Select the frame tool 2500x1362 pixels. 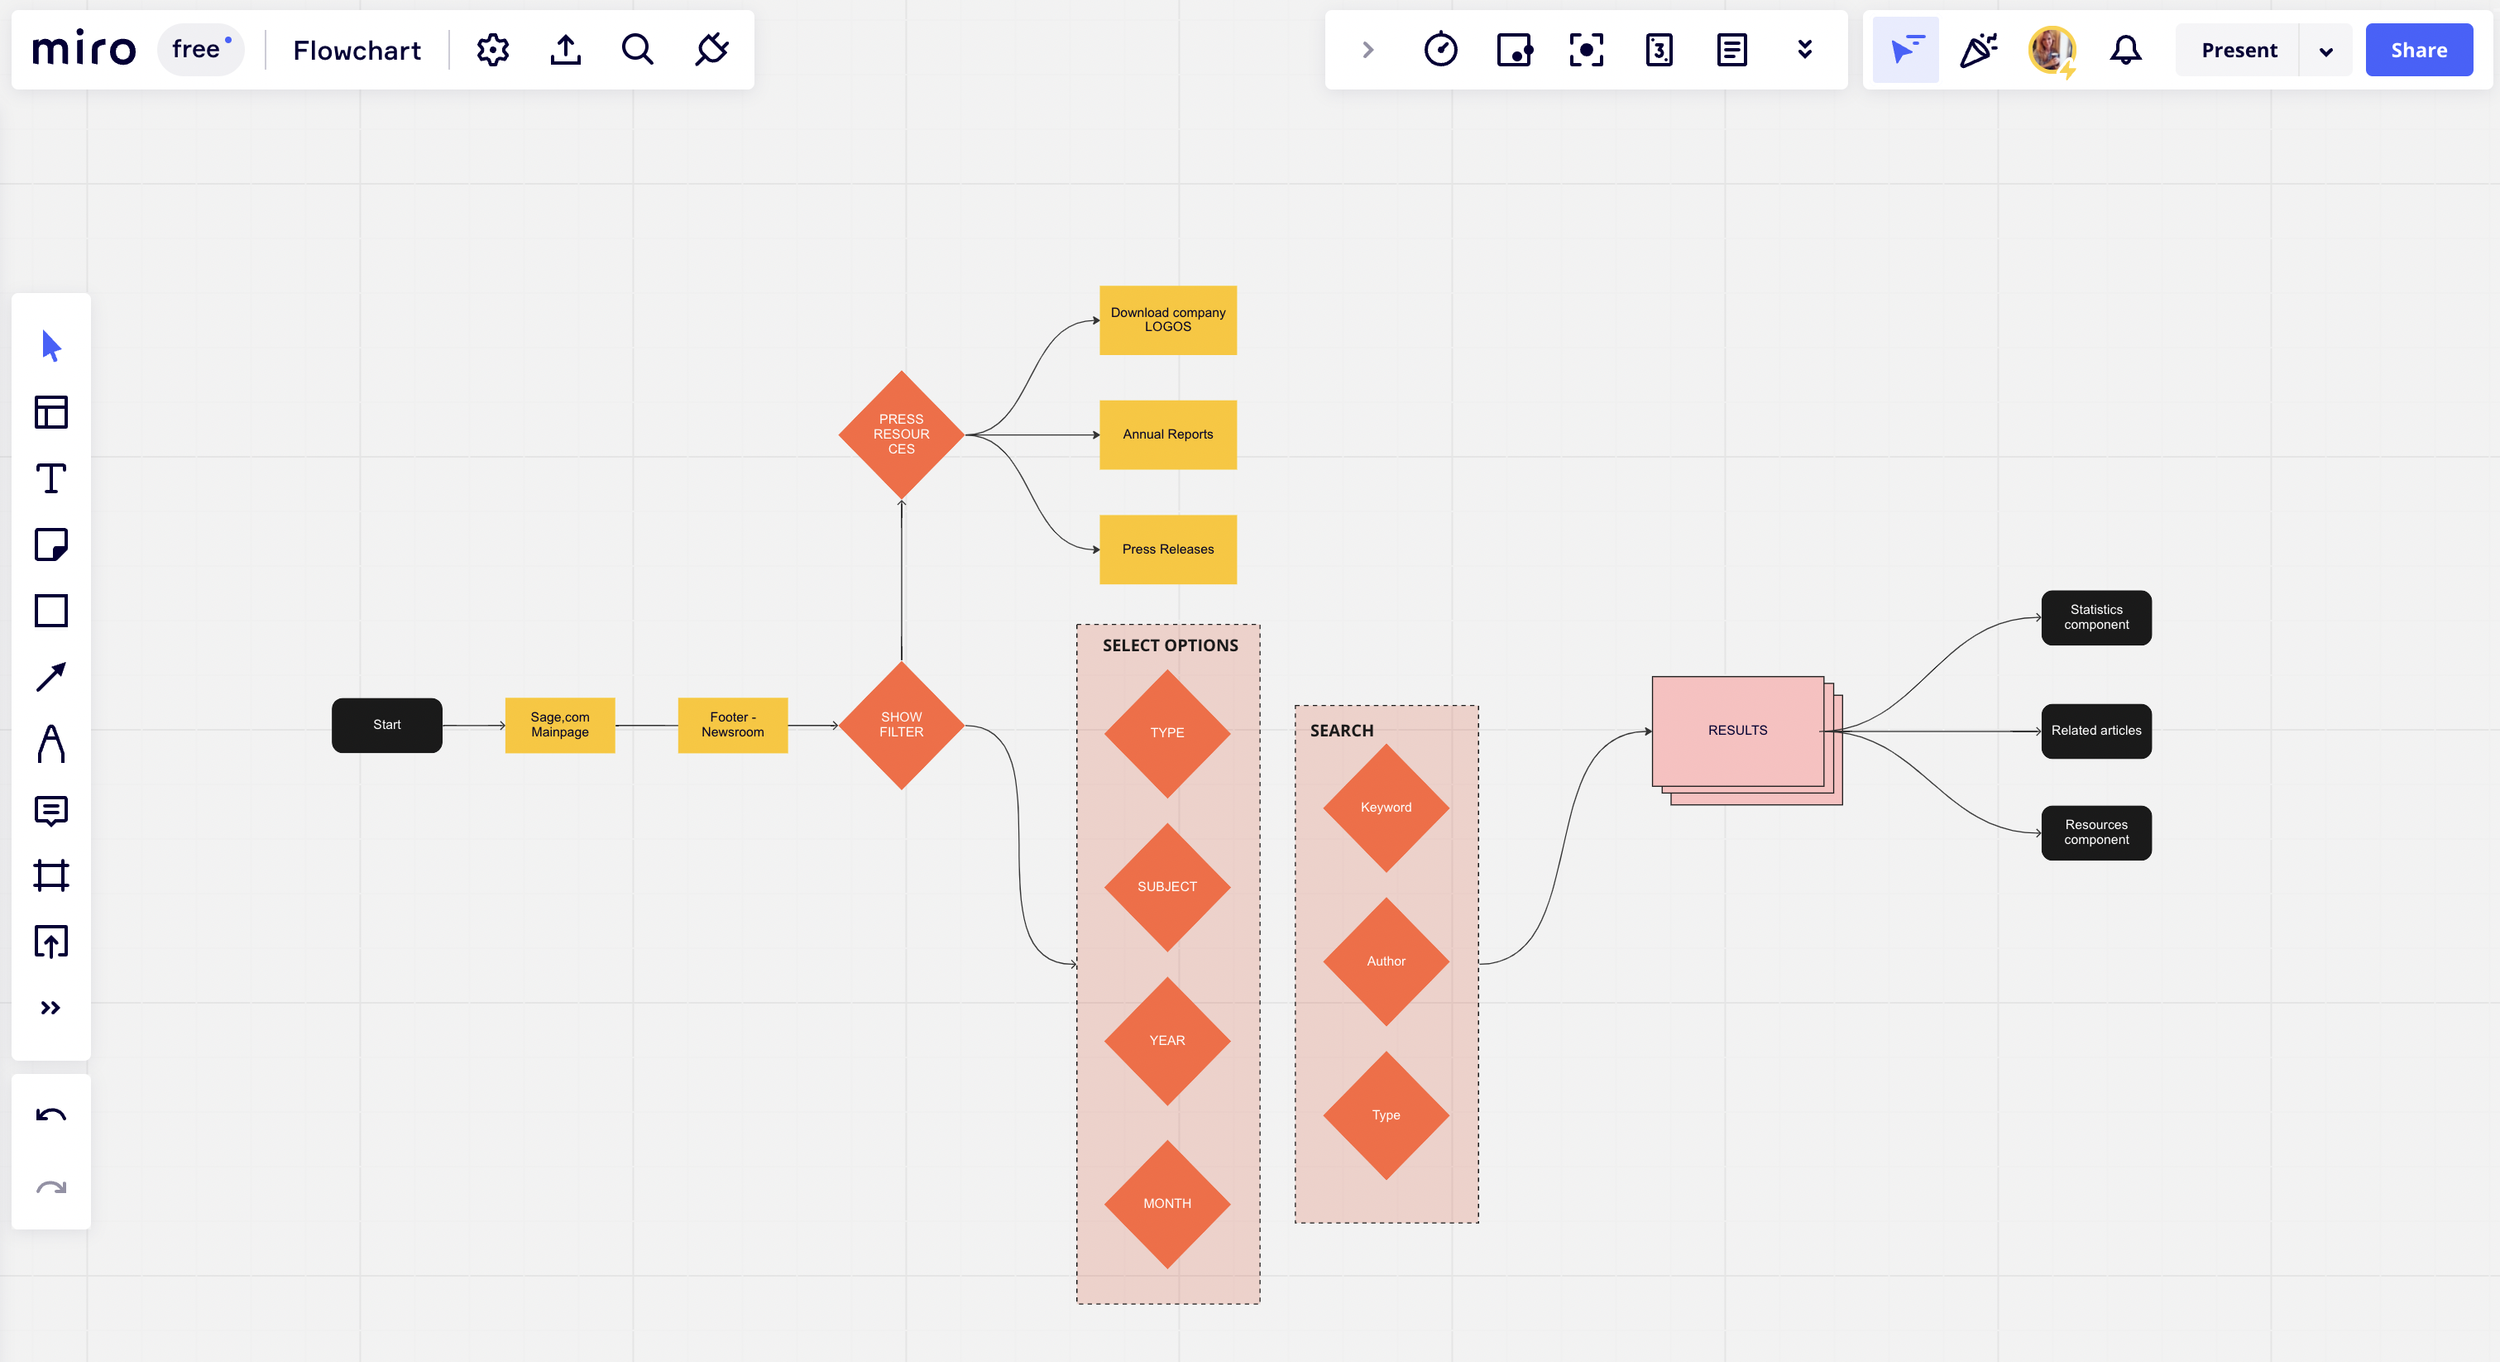(x=51, y=876)
